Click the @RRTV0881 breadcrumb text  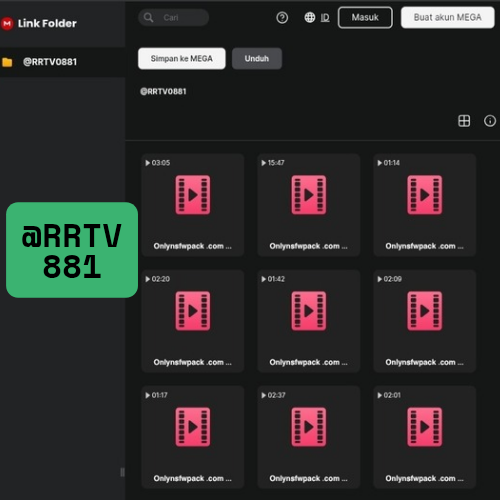click(x=163, y=91)
